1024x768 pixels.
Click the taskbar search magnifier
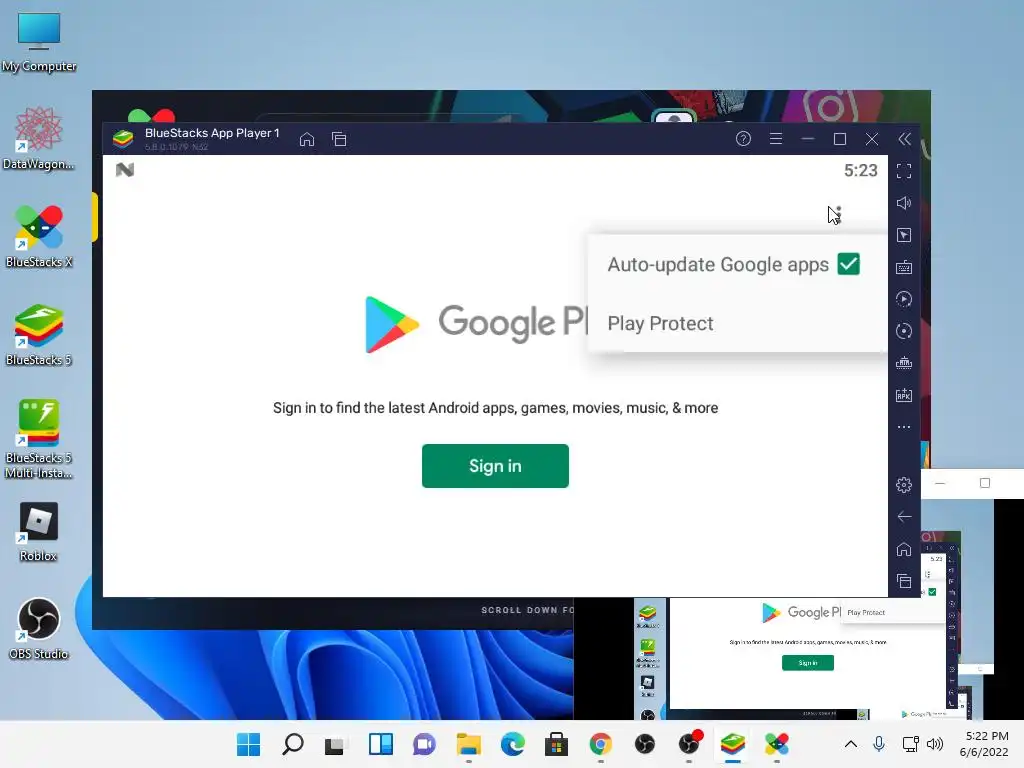coord(293,744)
